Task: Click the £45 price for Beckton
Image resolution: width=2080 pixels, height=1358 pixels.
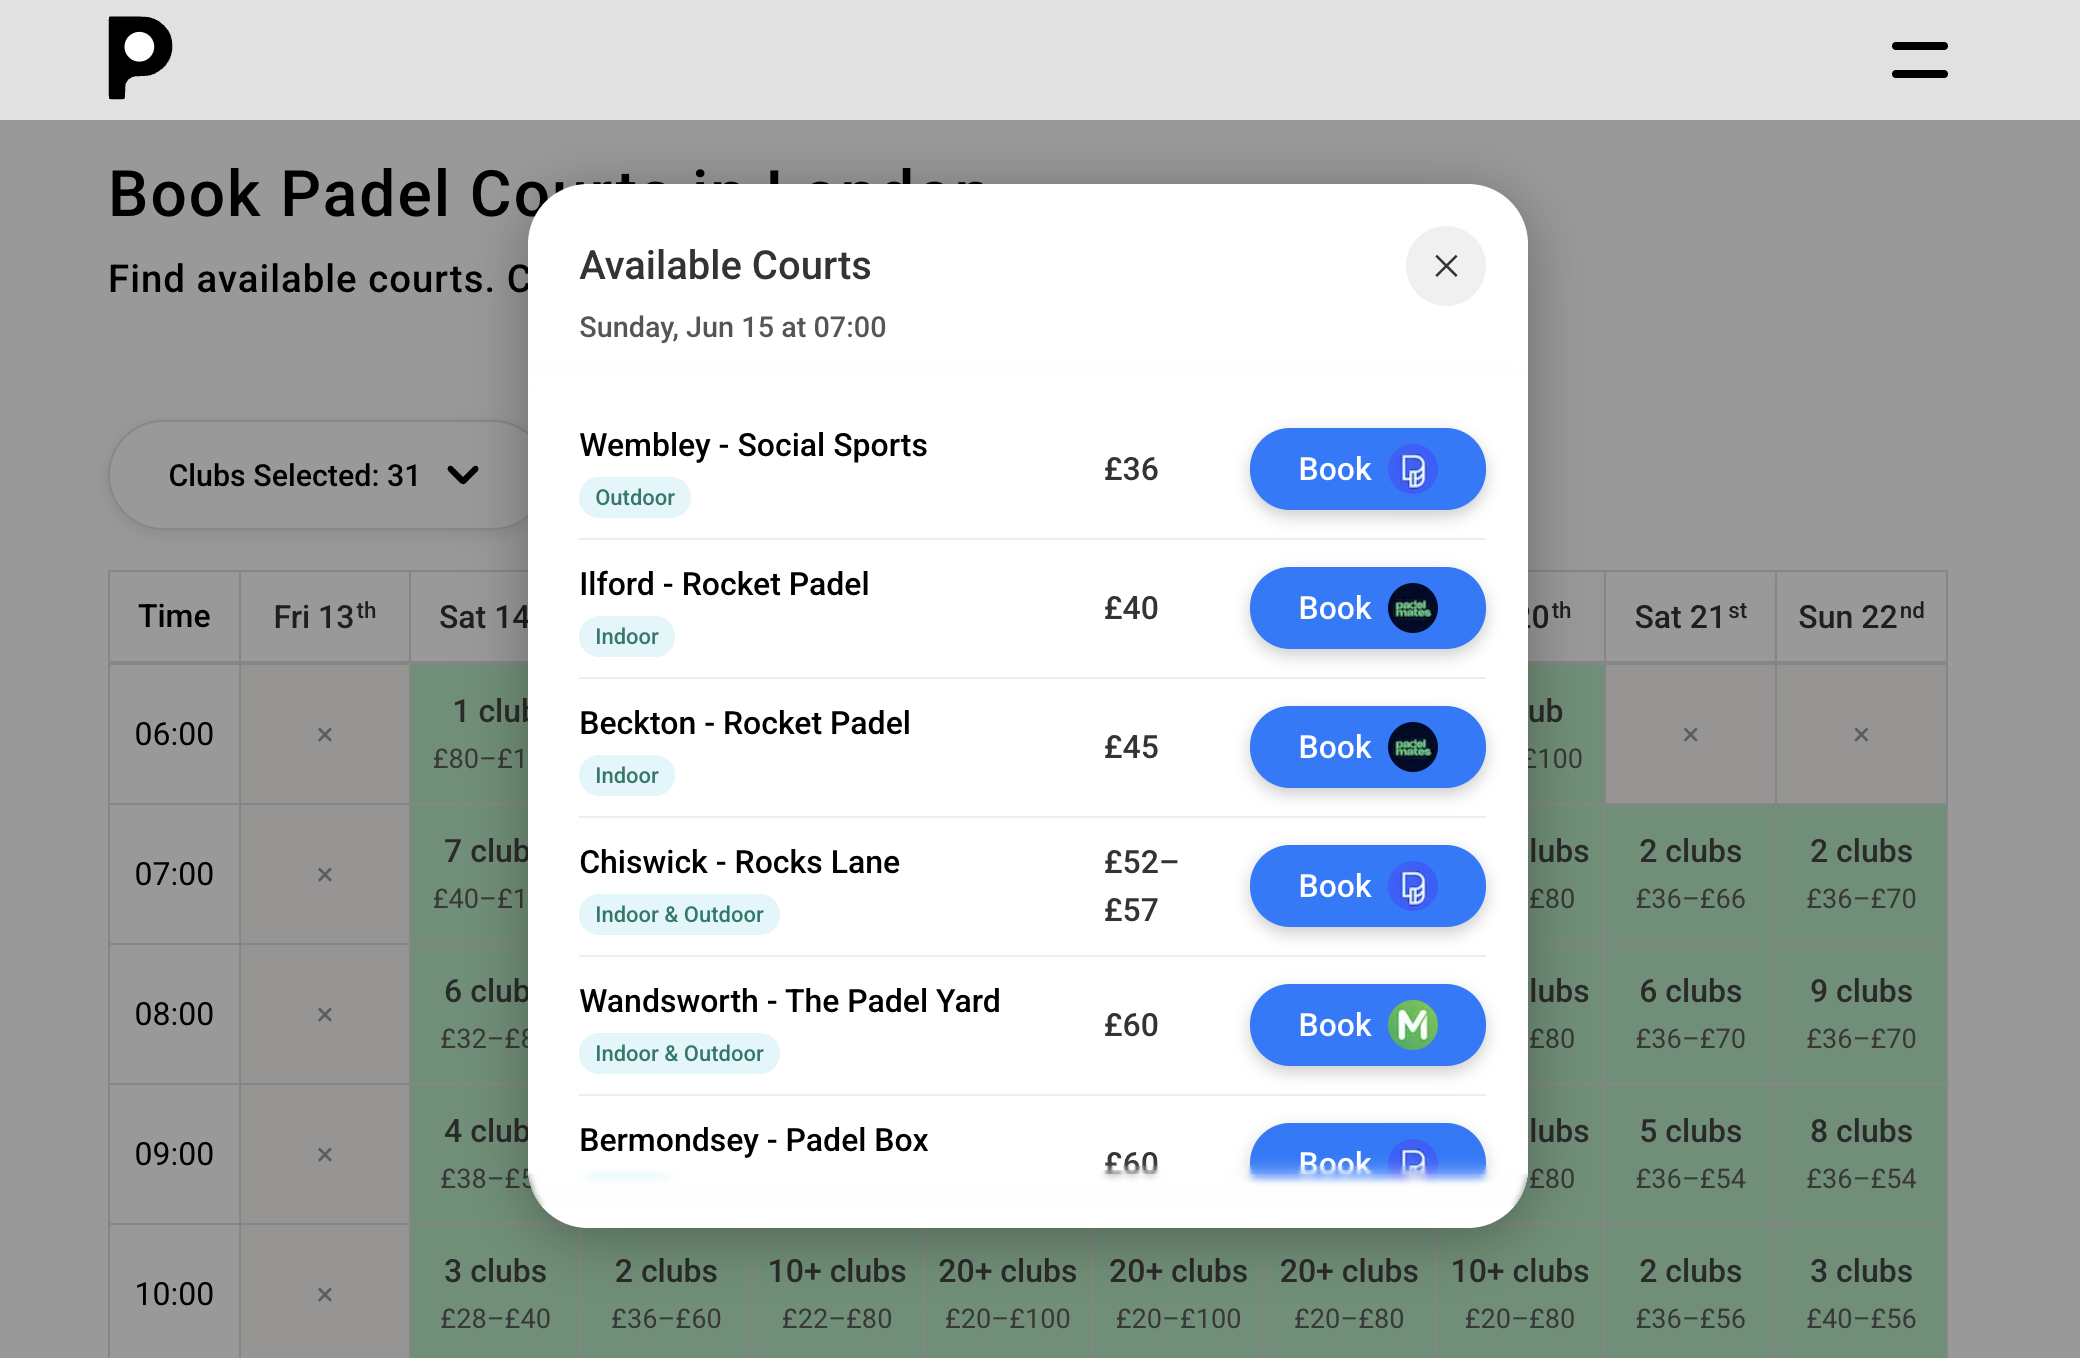Action: 1130,747
